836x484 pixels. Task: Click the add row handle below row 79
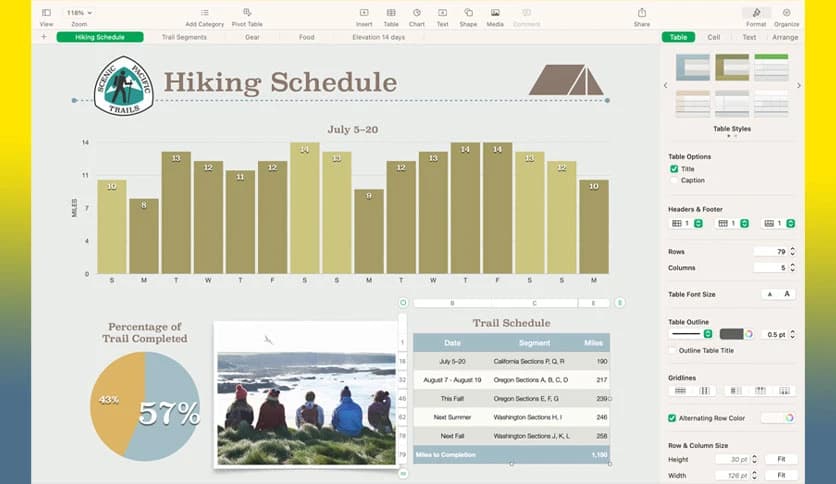tap(403, 473)
